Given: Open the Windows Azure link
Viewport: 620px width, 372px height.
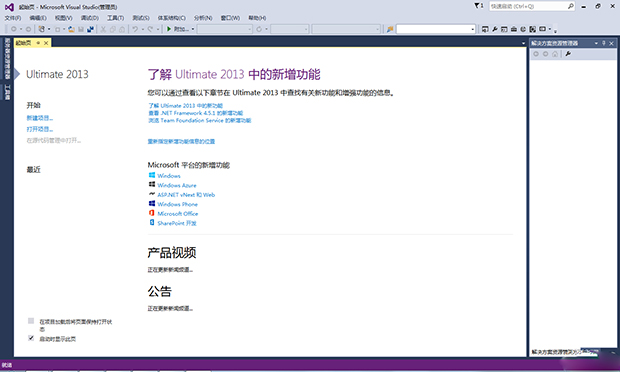Looking at the screenshot, I should pyautogui.click(x=177, y=185).
